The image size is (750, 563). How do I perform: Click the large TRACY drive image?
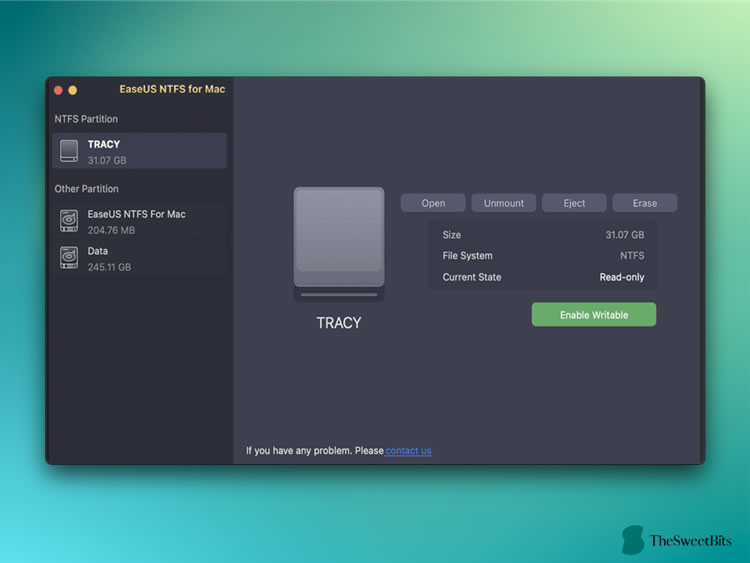tap(339, 244)
